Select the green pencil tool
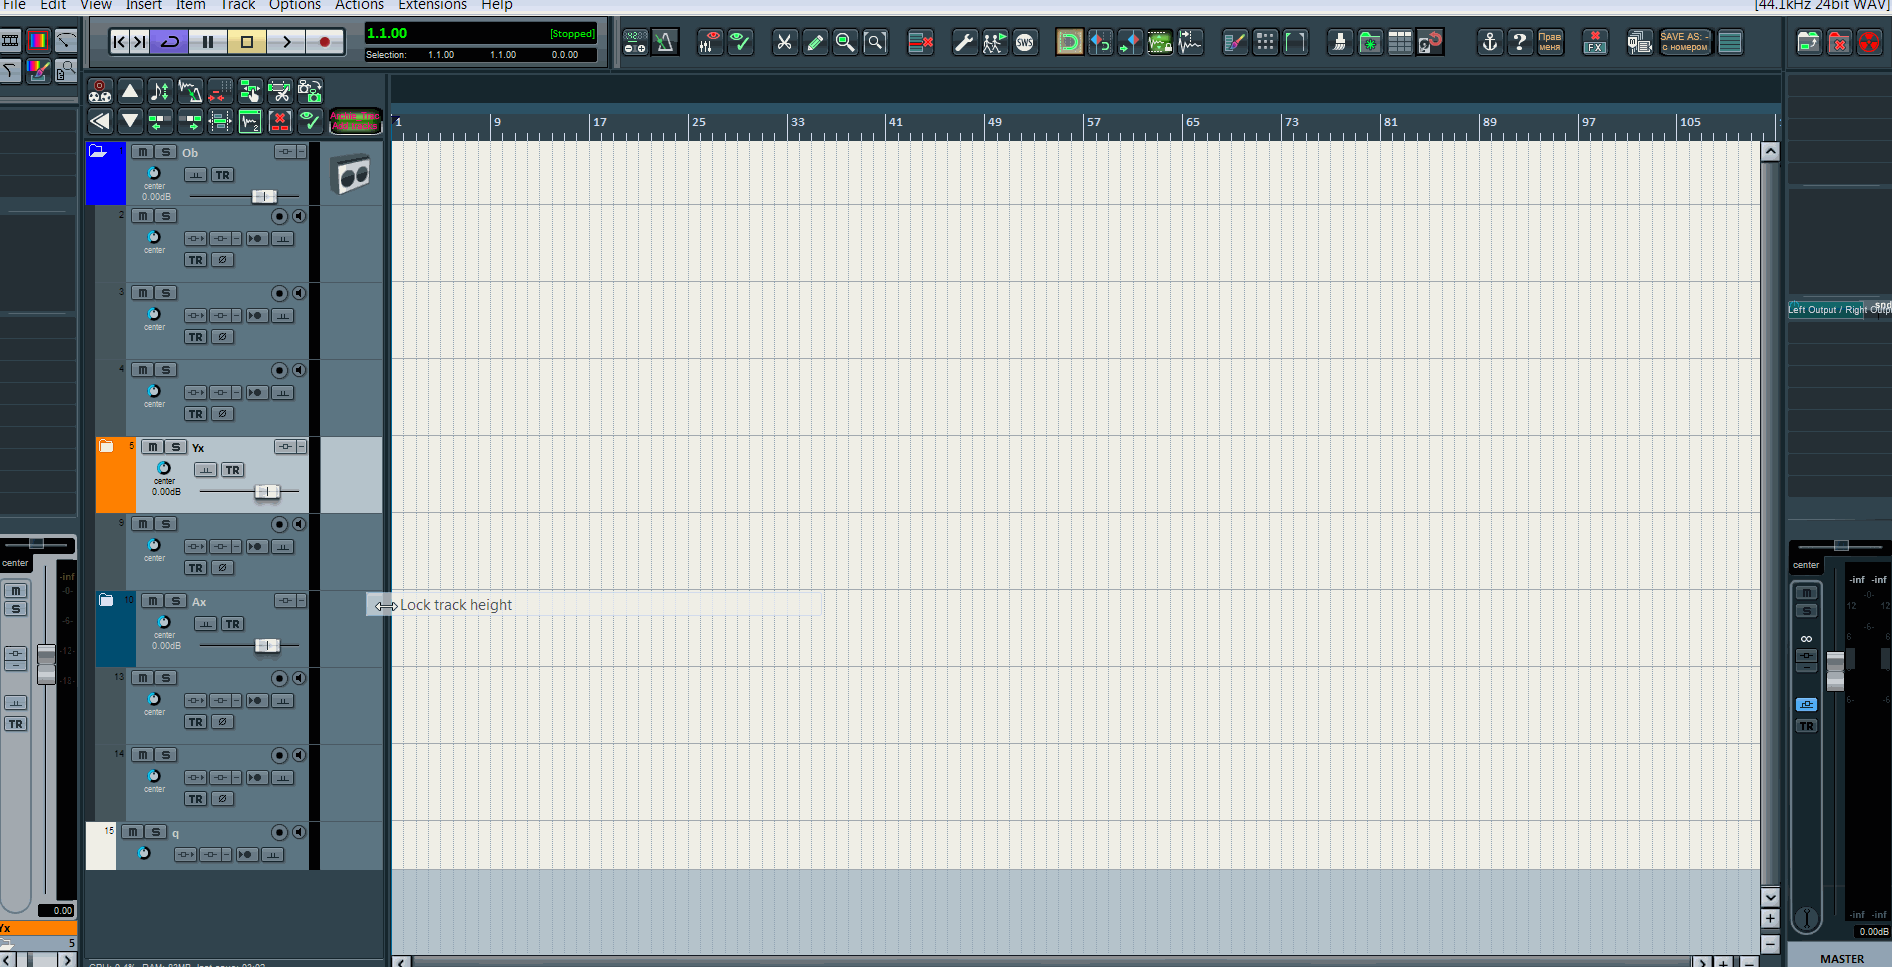This screenshot has height=967, width=1892. point(815,42)
